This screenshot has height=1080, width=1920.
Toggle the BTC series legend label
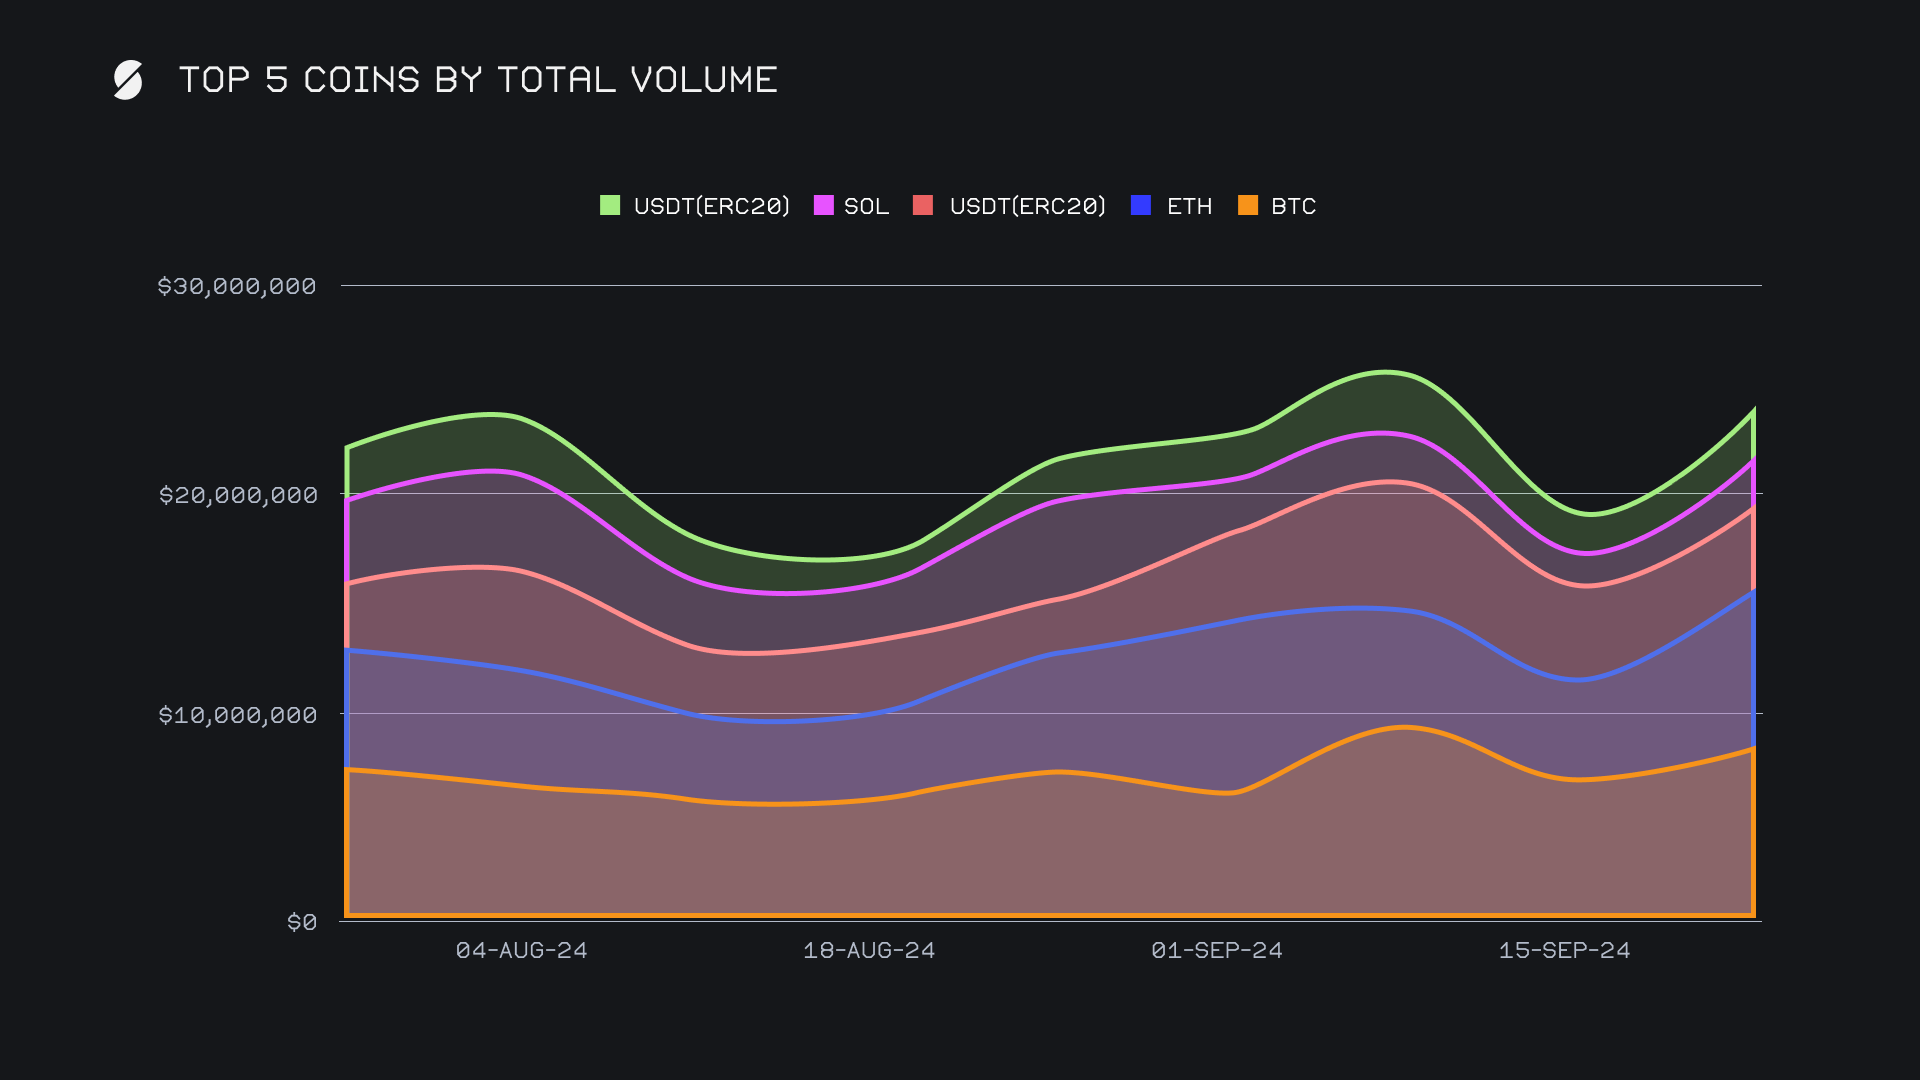[1293, 206]
